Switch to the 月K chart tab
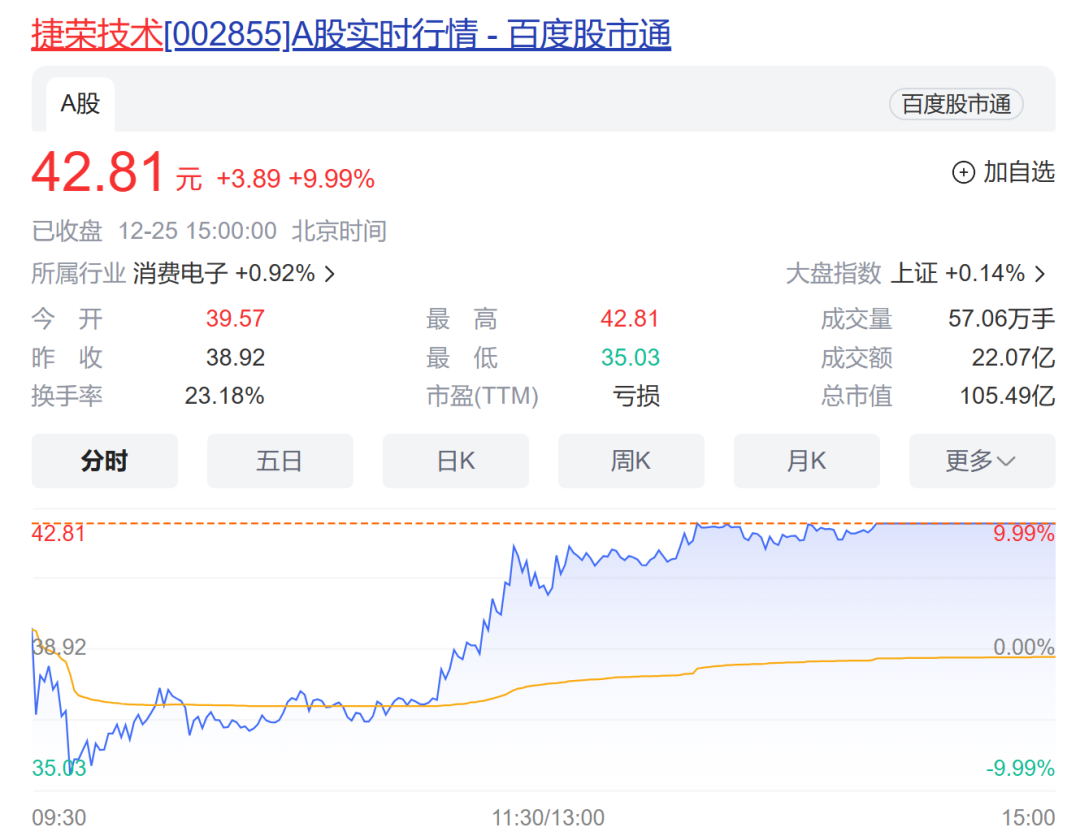The width and height of the screenshot is (1080, 836). click(x=807, y=461)
